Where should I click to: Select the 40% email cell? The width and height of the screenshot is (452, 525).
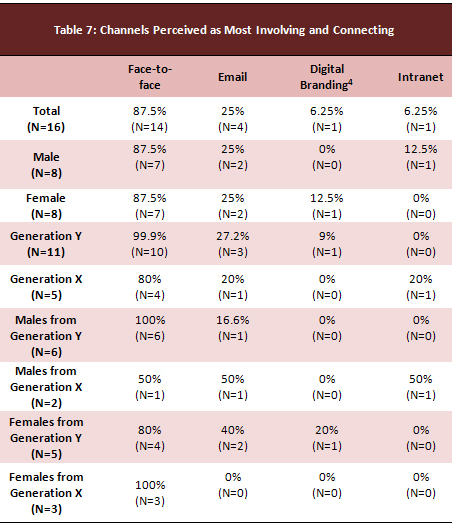pos(232,438)
